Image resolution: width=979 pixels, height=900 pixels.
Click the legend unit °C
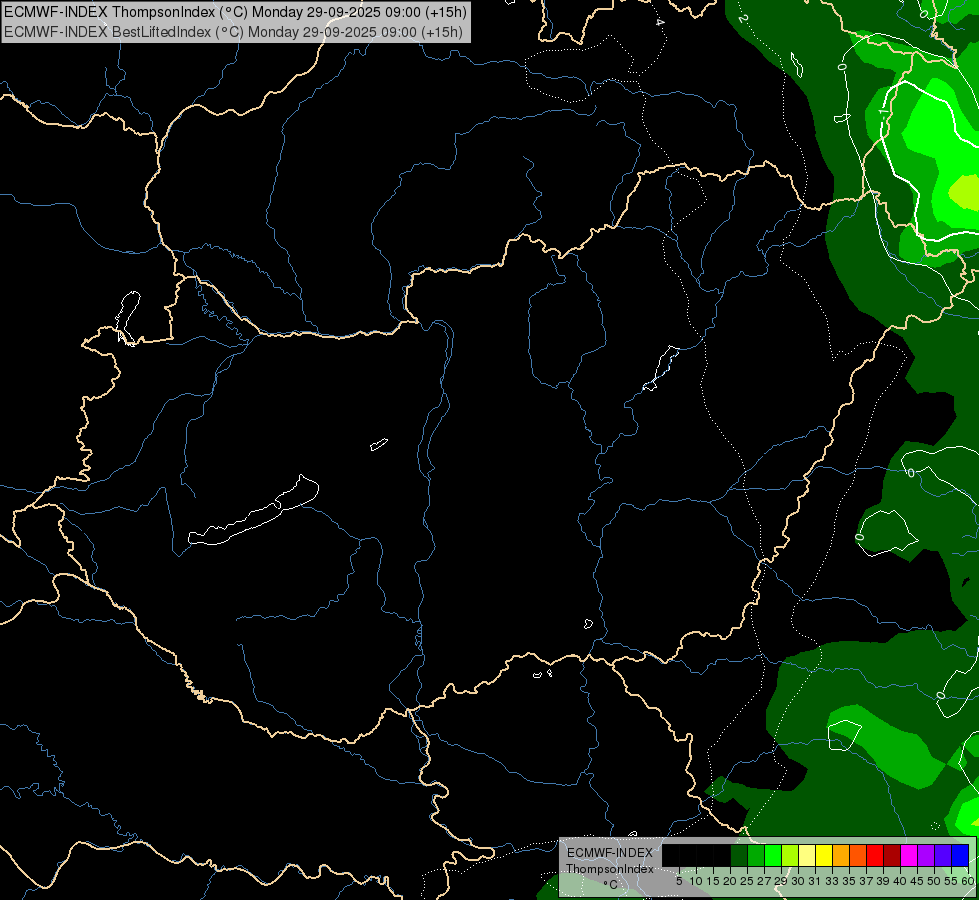point(610,885)
